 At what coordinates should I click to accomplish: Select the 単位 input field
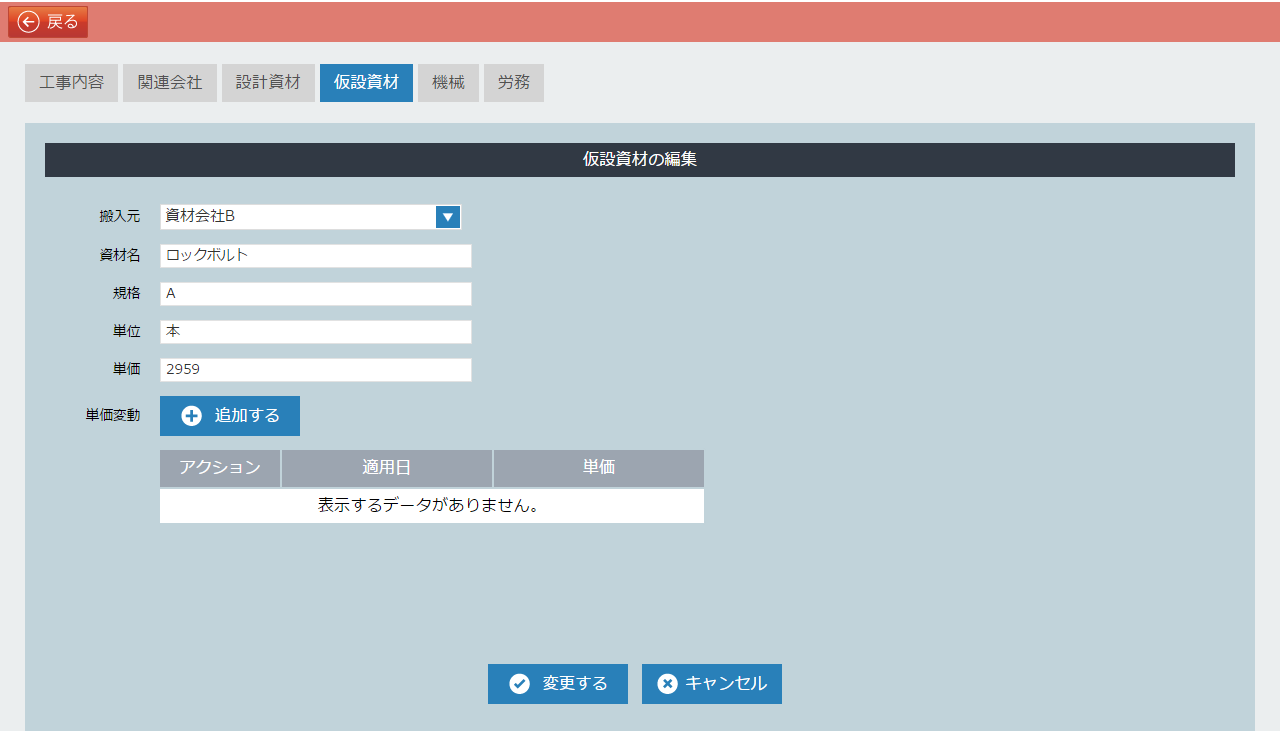[316, 332]
